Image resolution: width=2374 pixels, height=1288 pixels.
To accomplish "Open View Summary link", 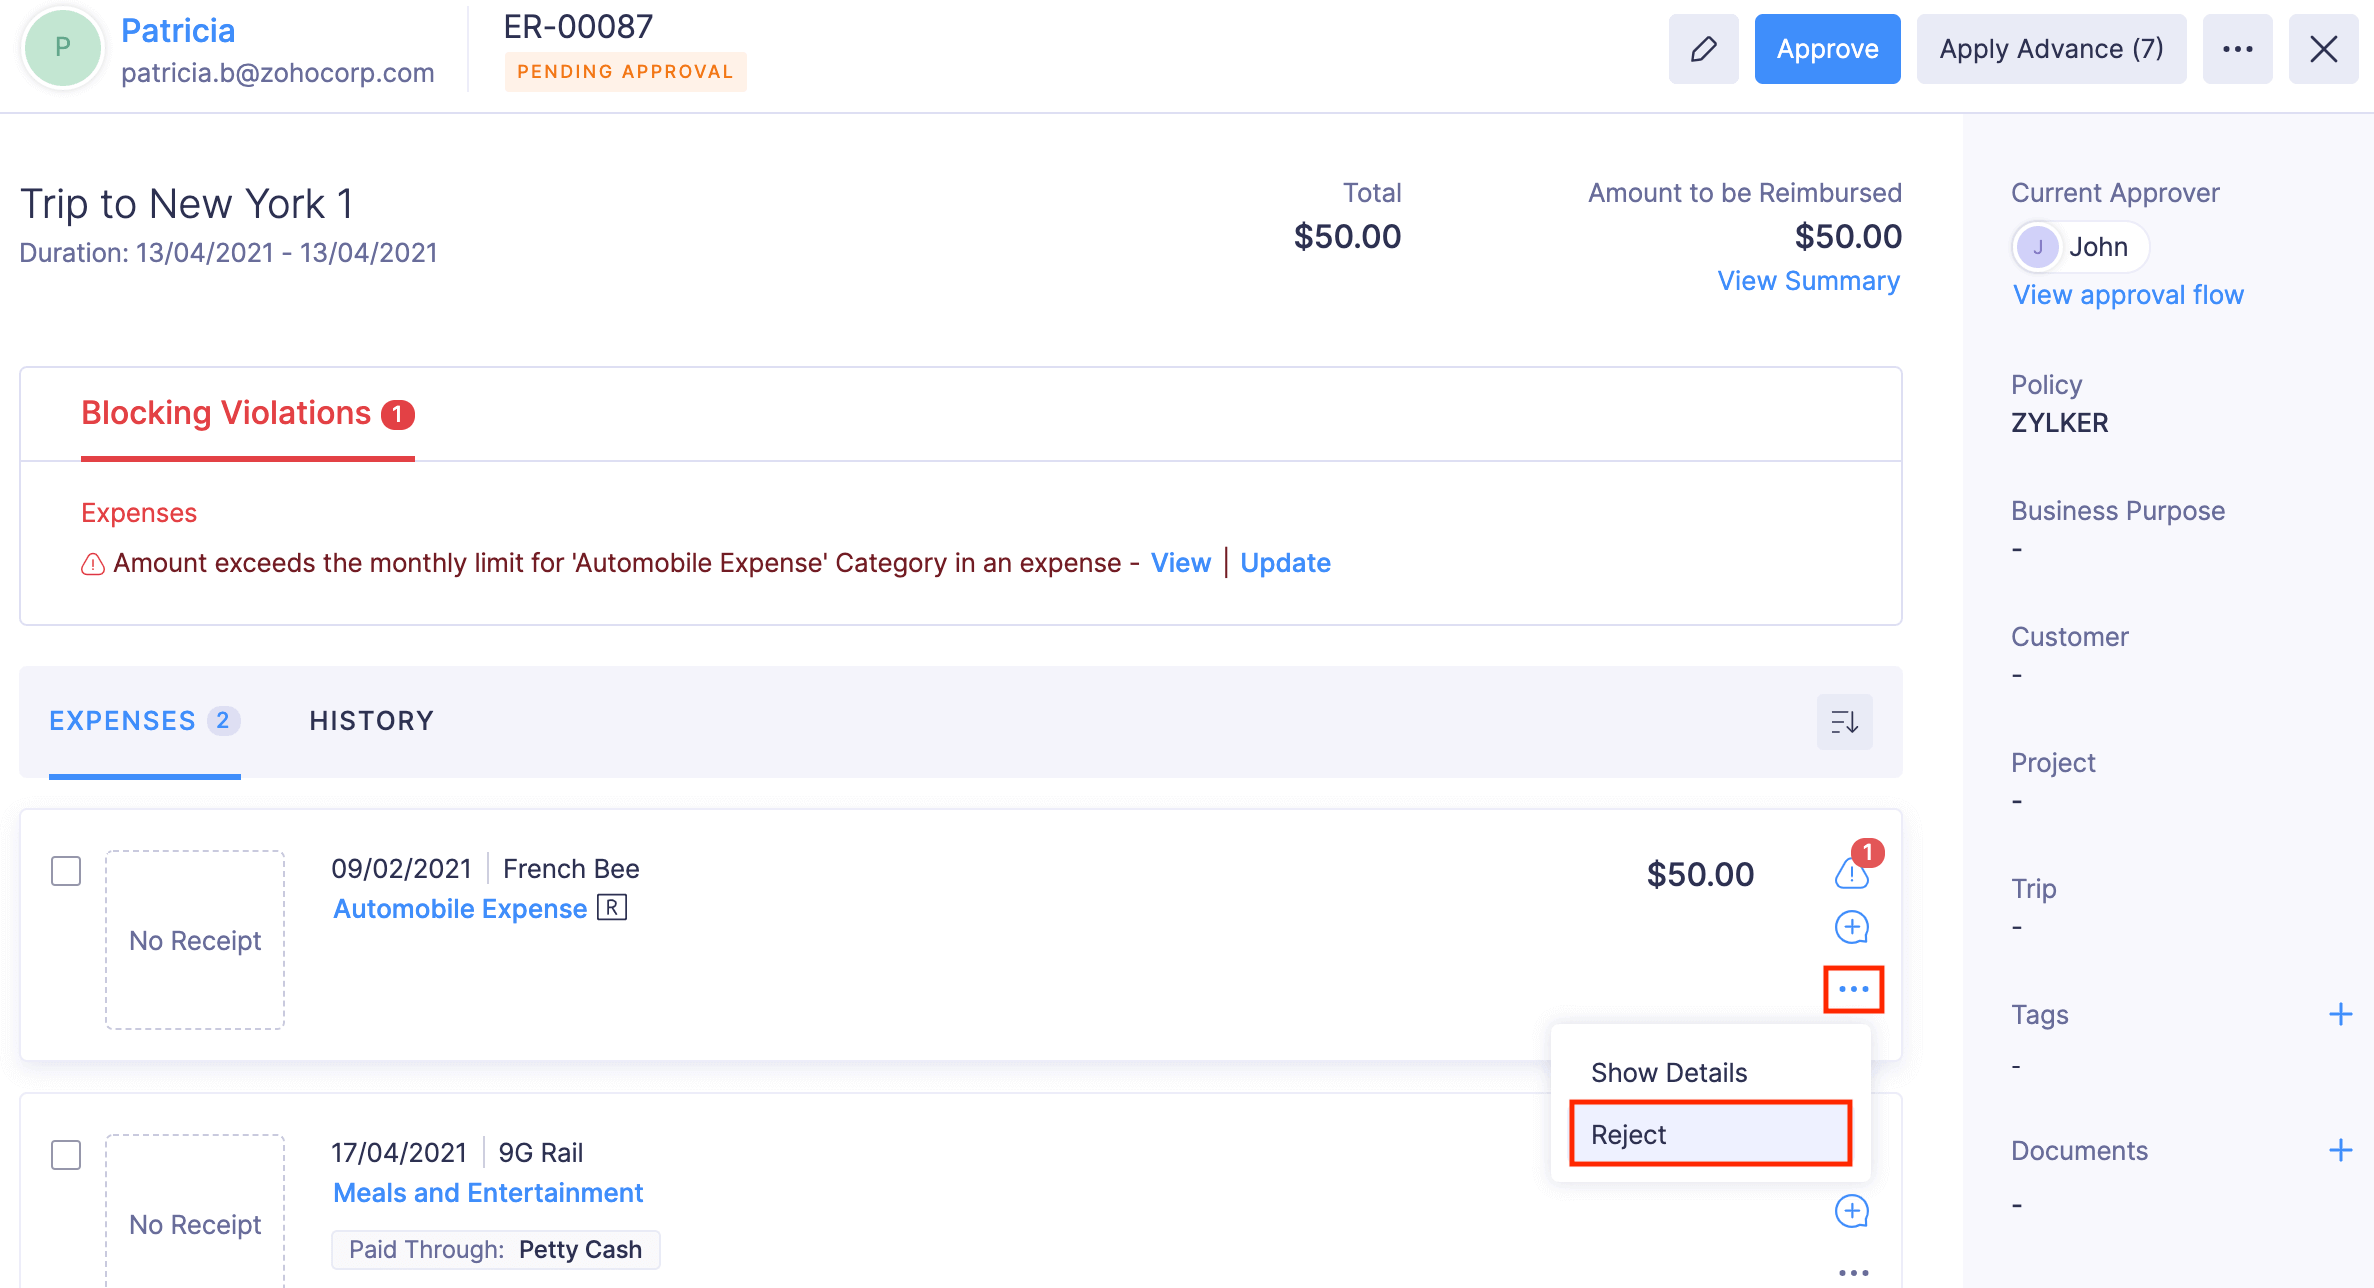I will pyautogui.click(x=1808, y=281).
